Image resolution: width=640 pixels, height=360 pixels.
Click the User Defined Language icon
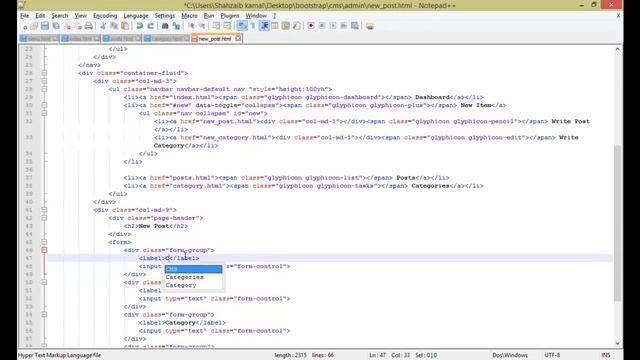point(275,26)
